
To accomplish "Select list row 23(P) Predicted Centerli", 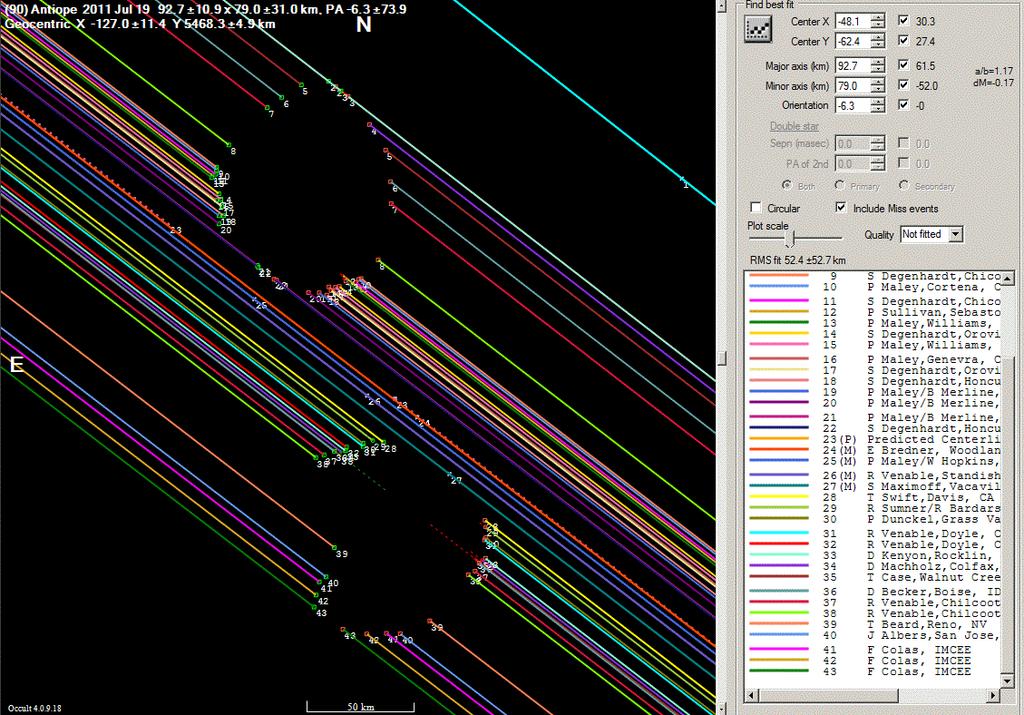I will point(872,439).
